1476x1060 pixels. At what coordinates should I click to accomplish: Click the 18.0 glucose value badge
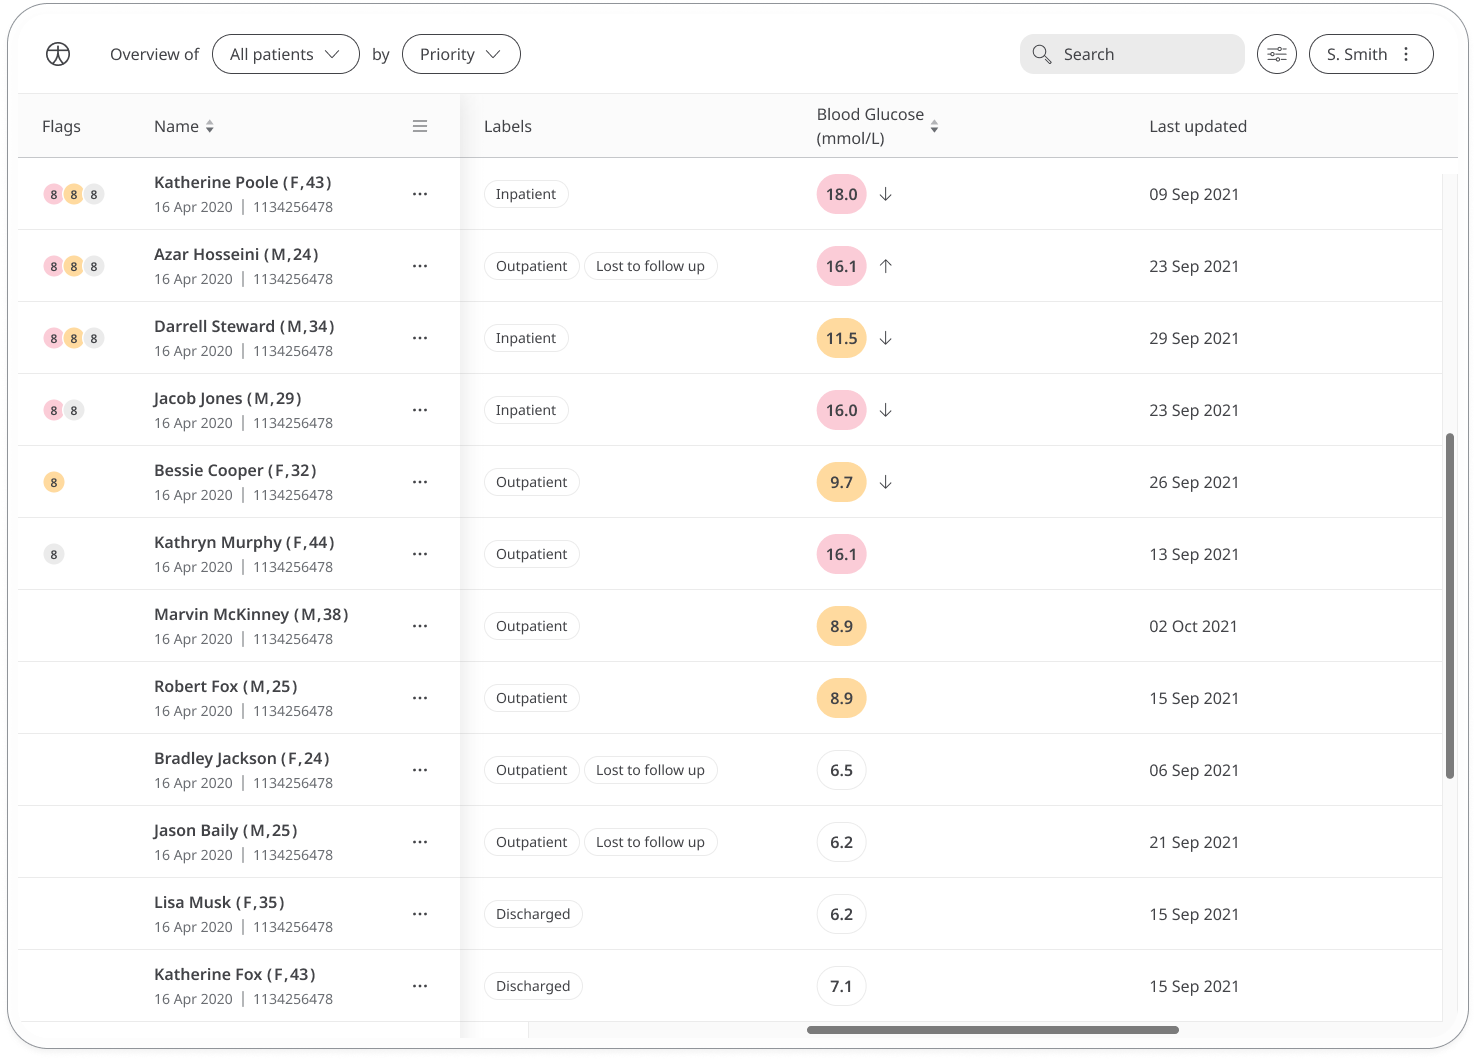[842, 194]
